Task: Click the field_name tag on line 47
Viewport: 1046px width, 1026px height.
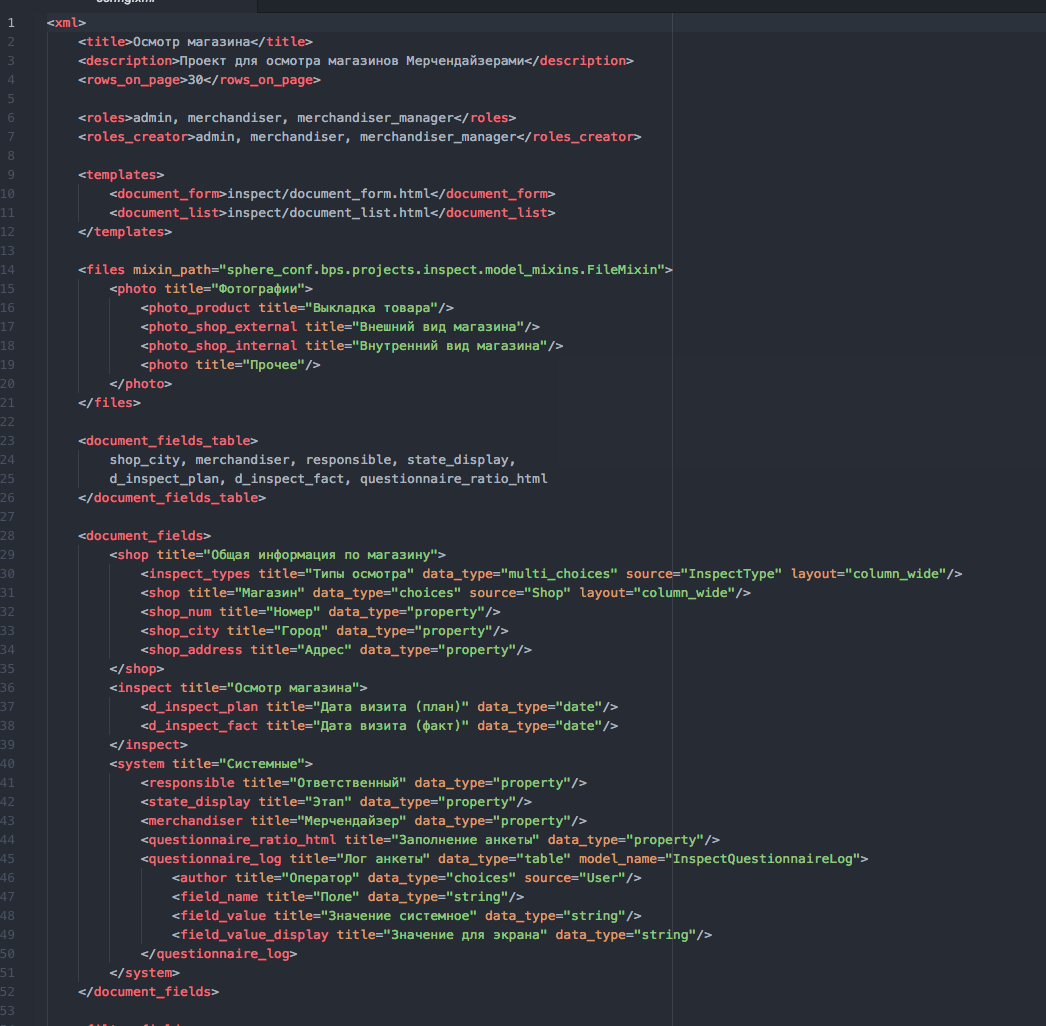Action: click(x=215, y=897)
